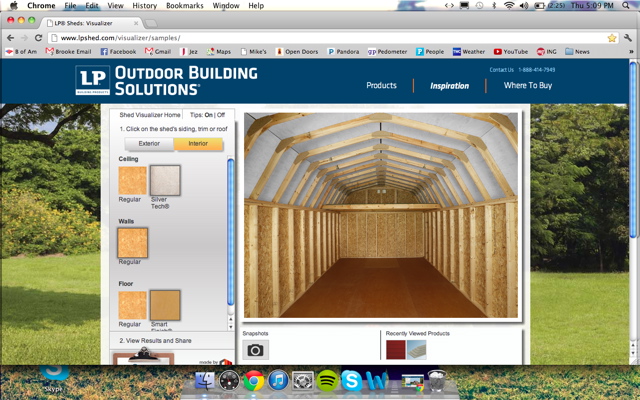Open Chrome's wrench settings menu

pos(626,38)
